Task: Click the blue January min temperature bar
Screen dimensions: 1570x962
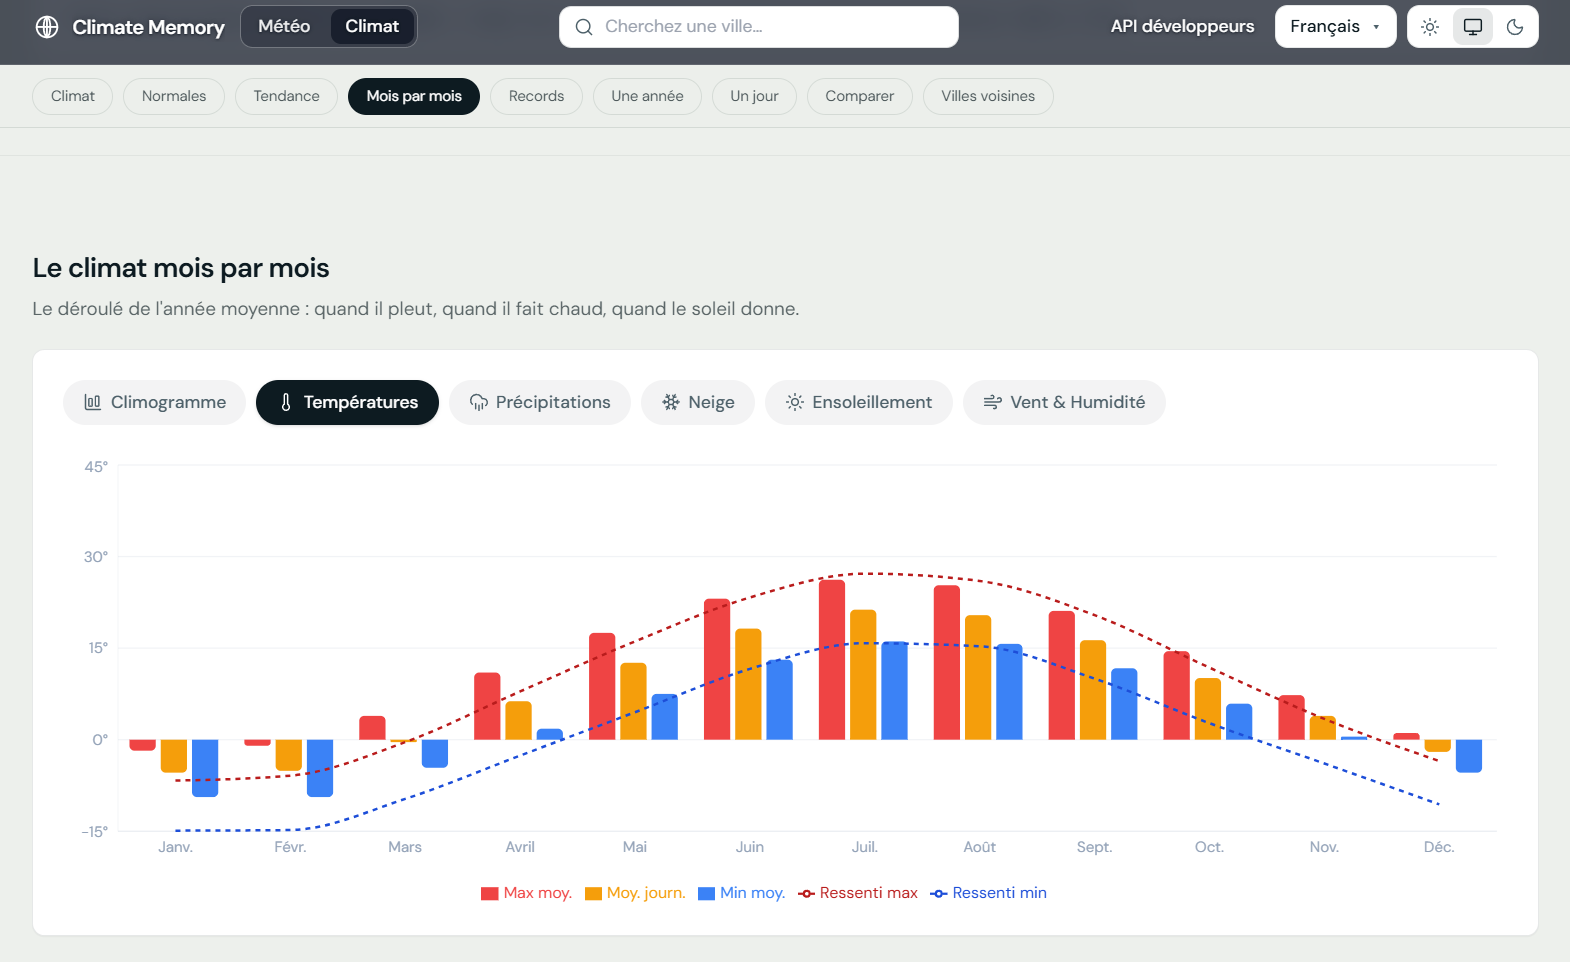Action: coord(205,768)
